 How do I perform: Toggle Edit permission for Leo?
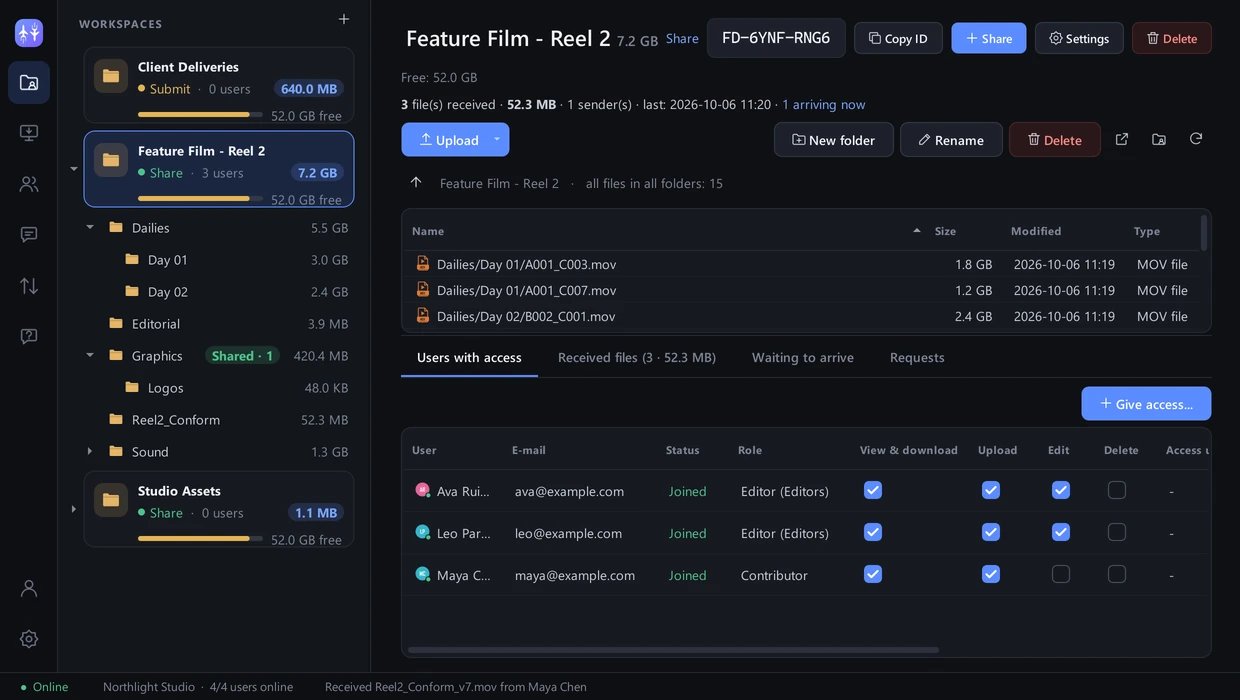pyautogui.click(x=1061, y=532)
